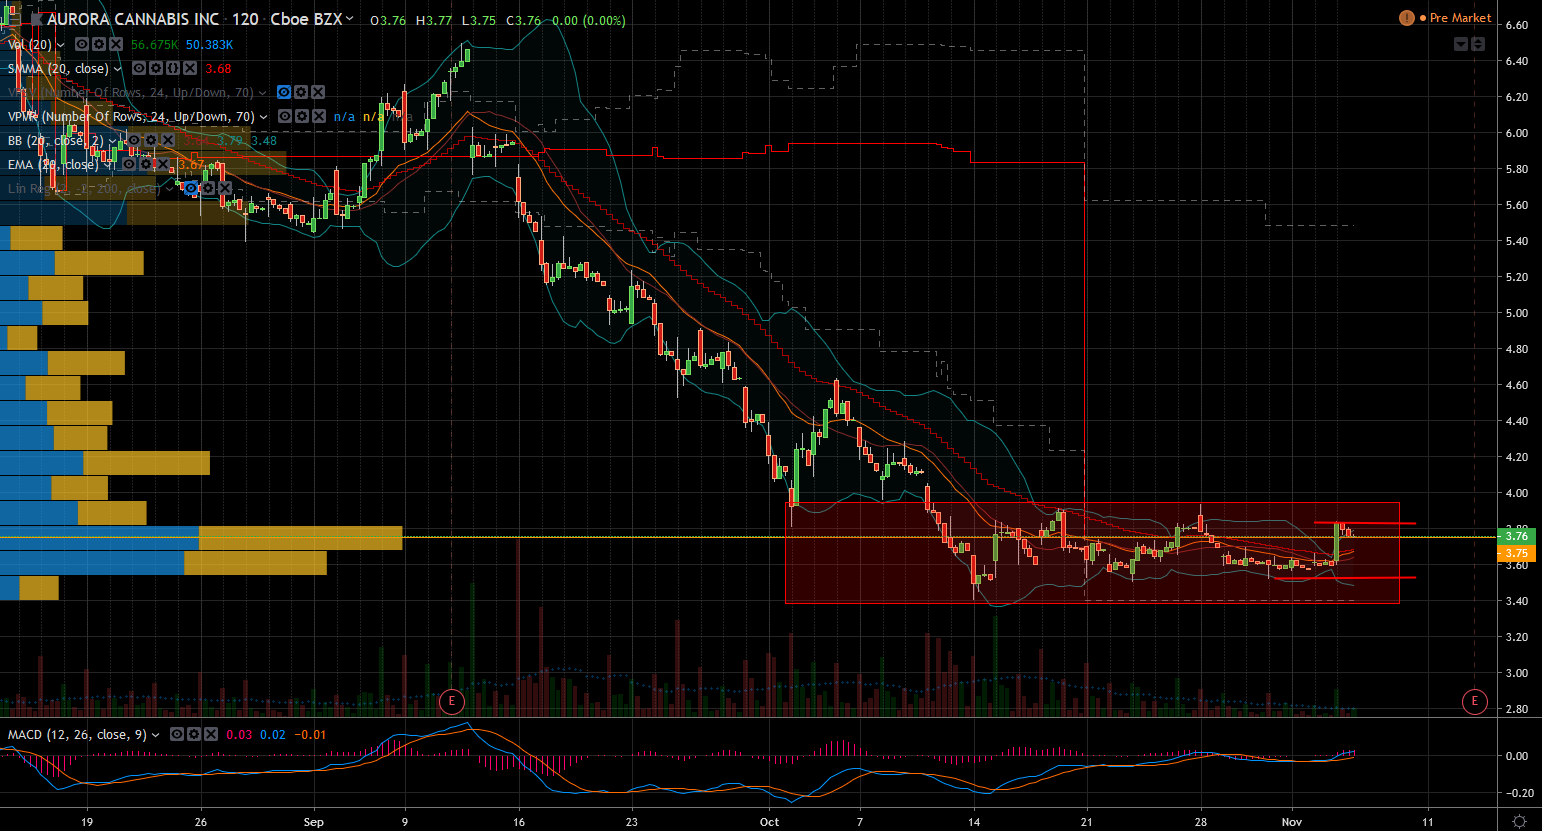Remove the dimmed VPVR indicator

(x=318, y=93)
